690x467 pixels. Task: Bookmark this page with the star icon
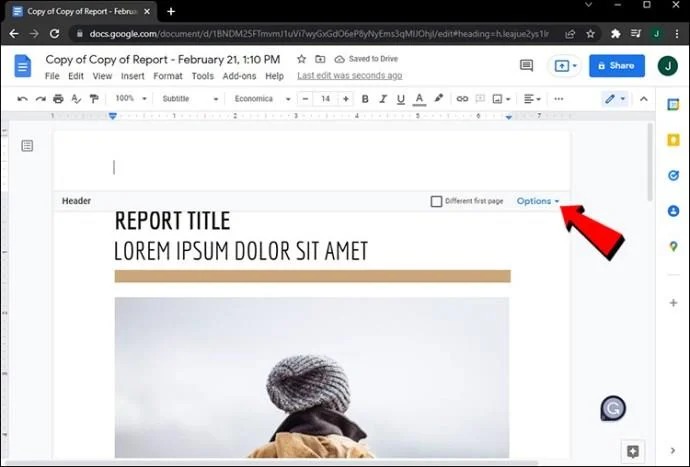click(x=591, y=34)
